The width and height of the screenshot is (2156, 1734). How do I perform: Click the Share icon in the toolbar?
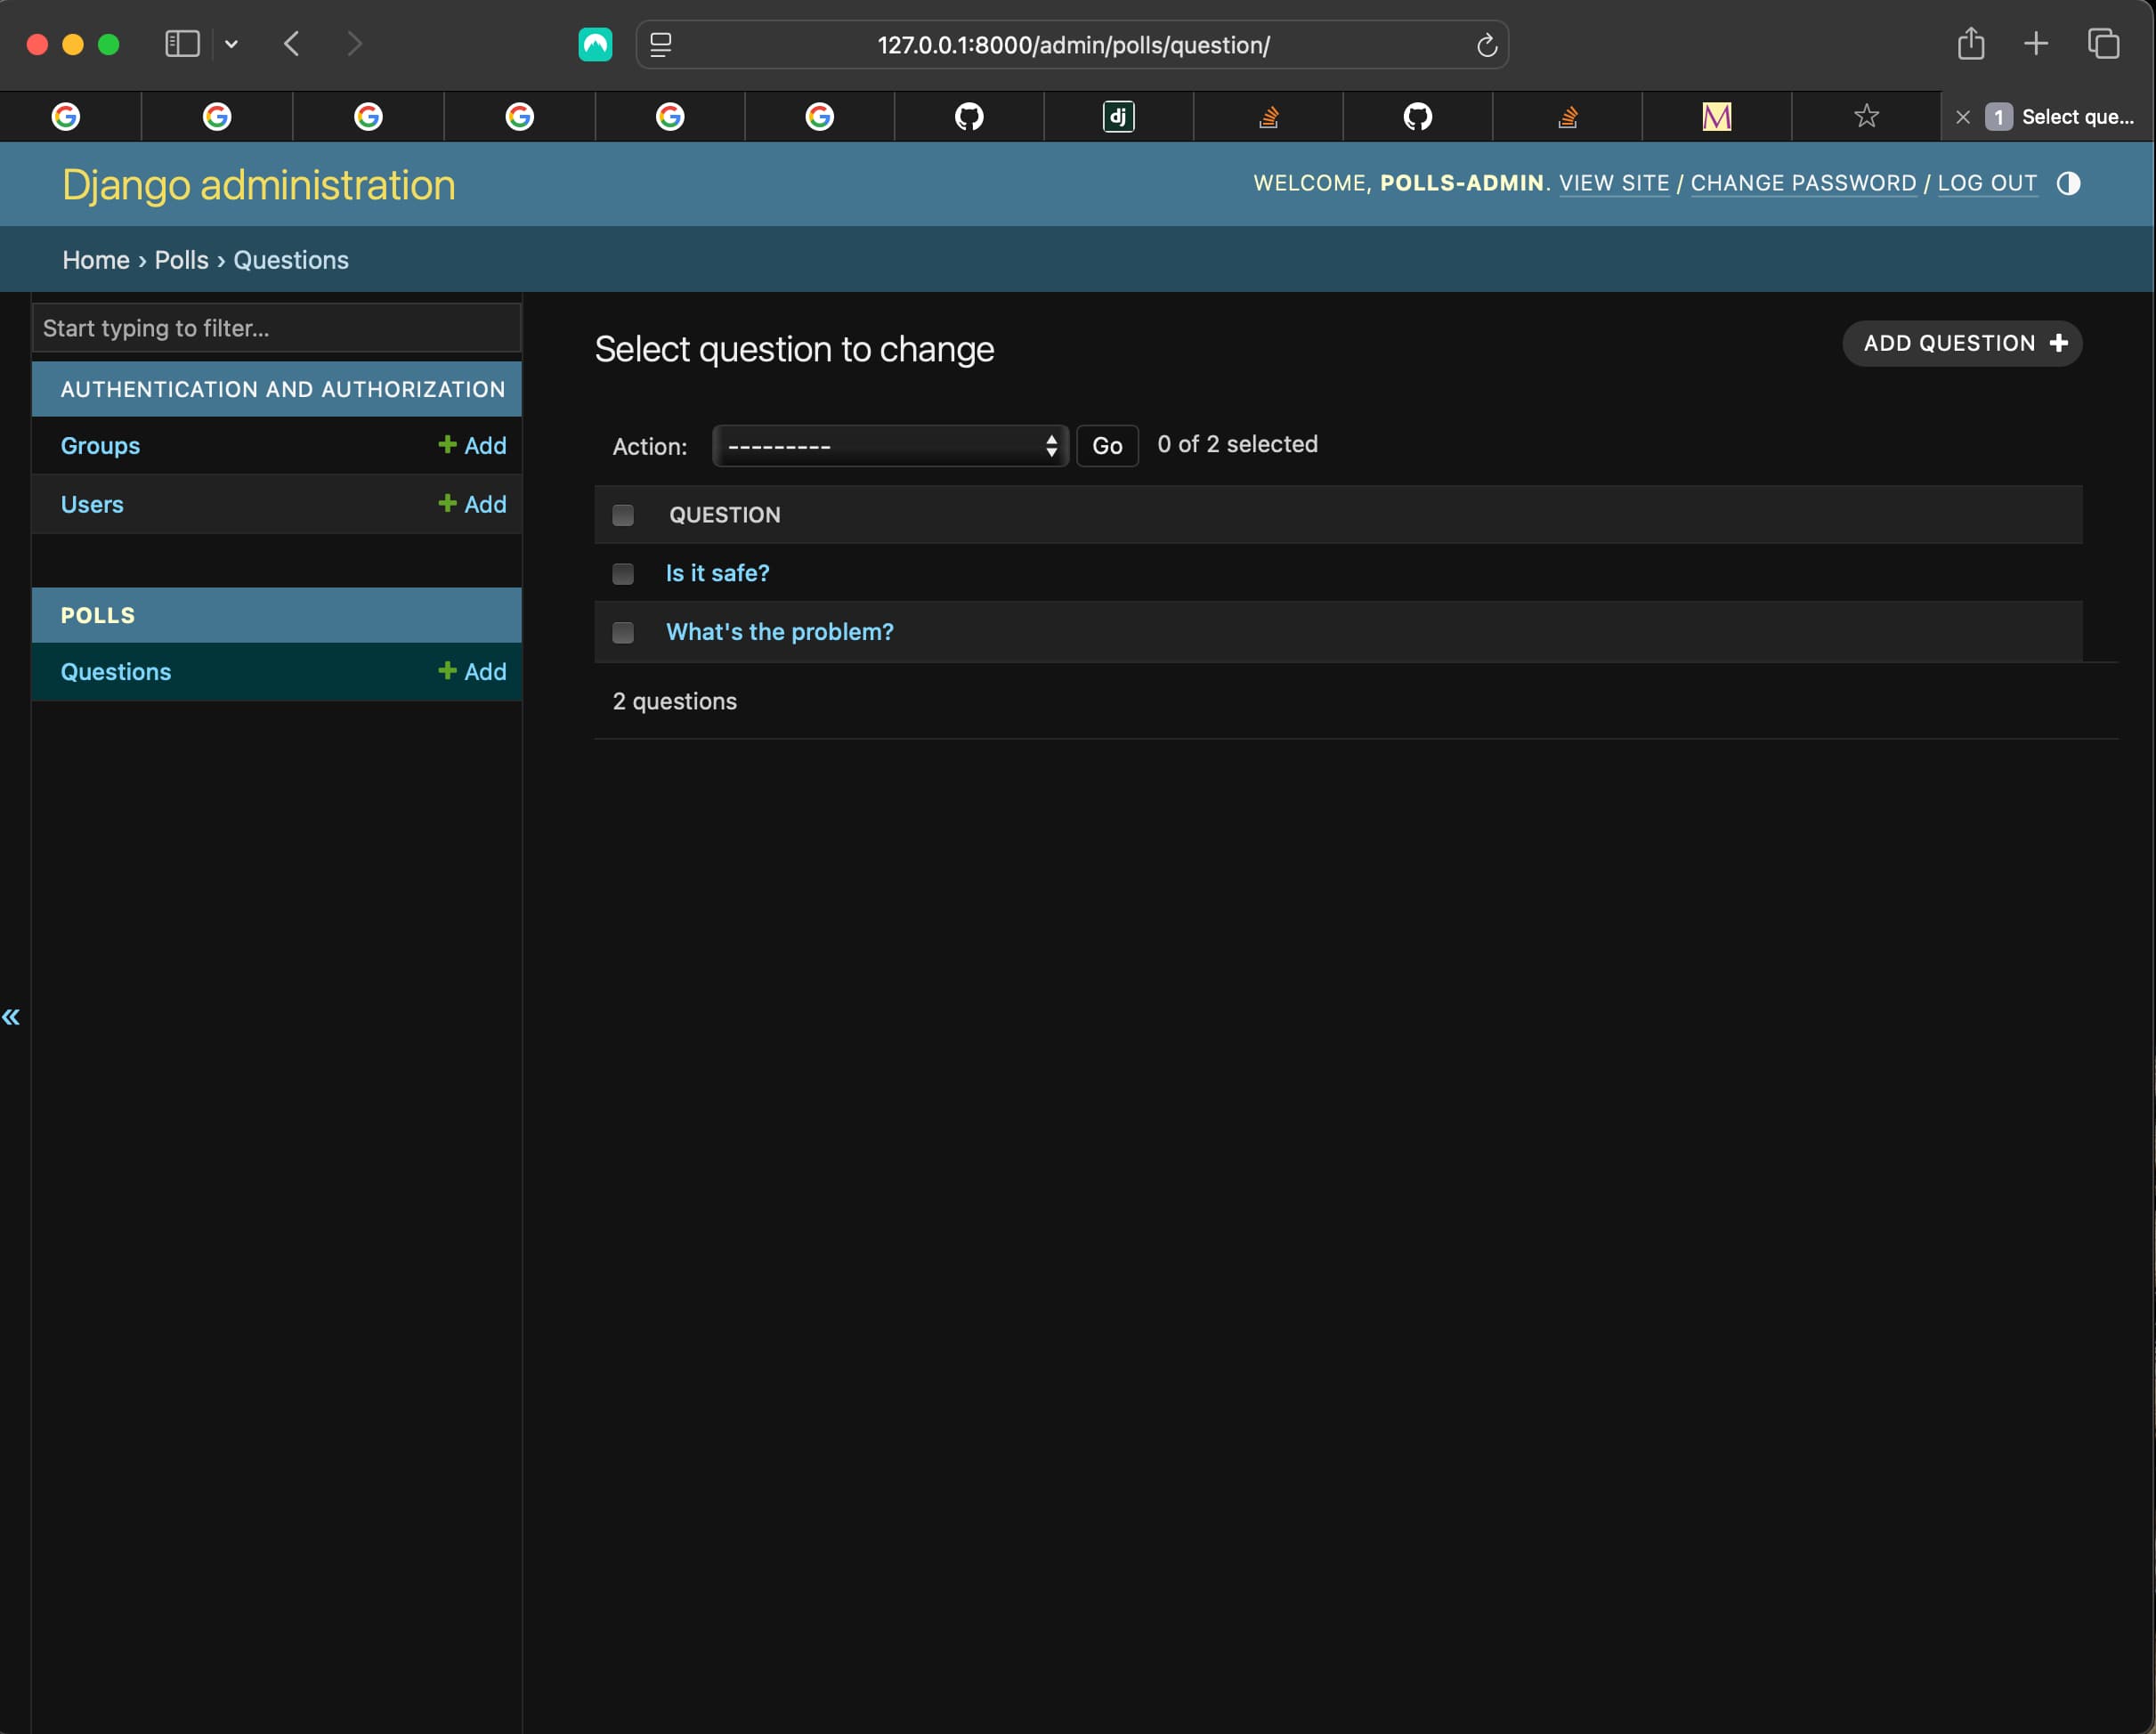pos(1970,43)
